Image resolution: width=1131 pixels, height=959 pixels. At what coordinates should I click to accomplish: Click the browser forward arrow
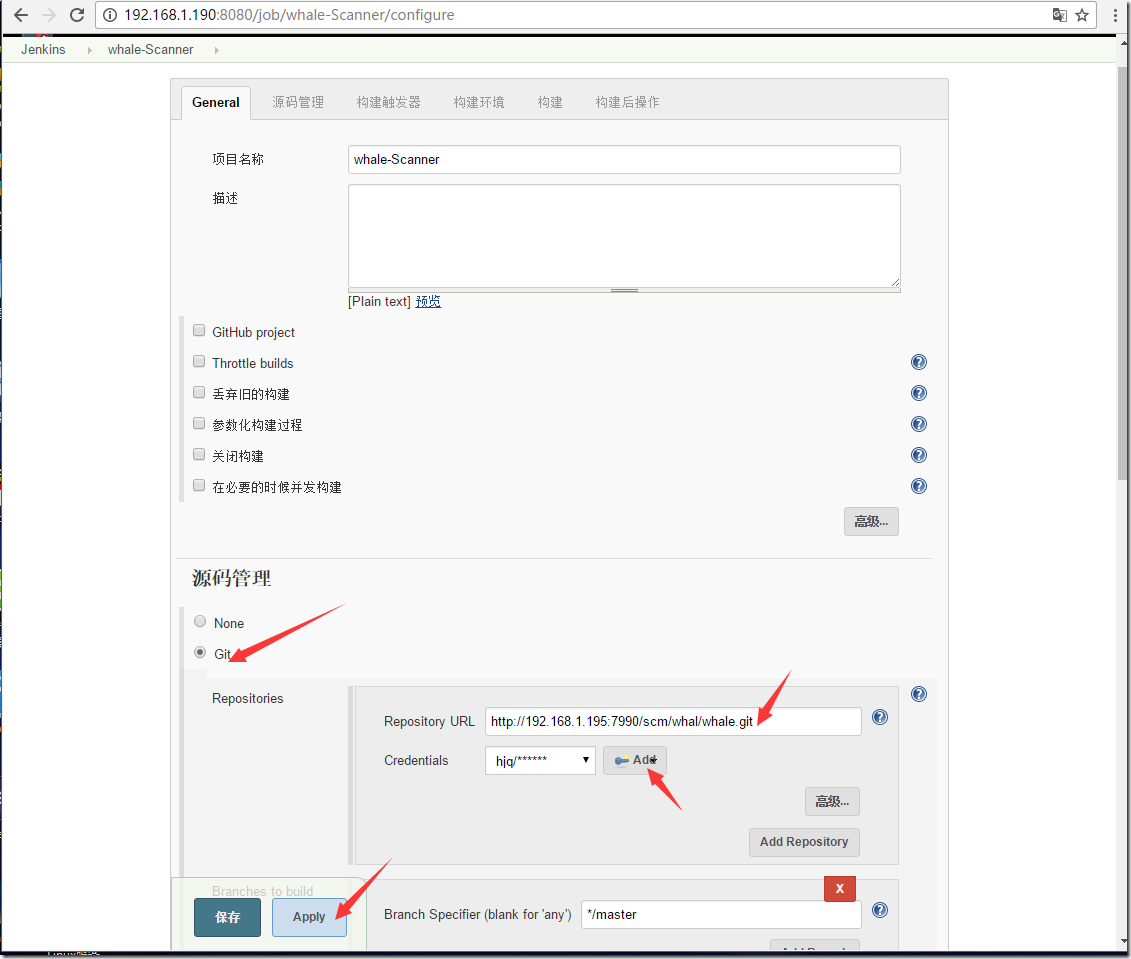[49, 15]
